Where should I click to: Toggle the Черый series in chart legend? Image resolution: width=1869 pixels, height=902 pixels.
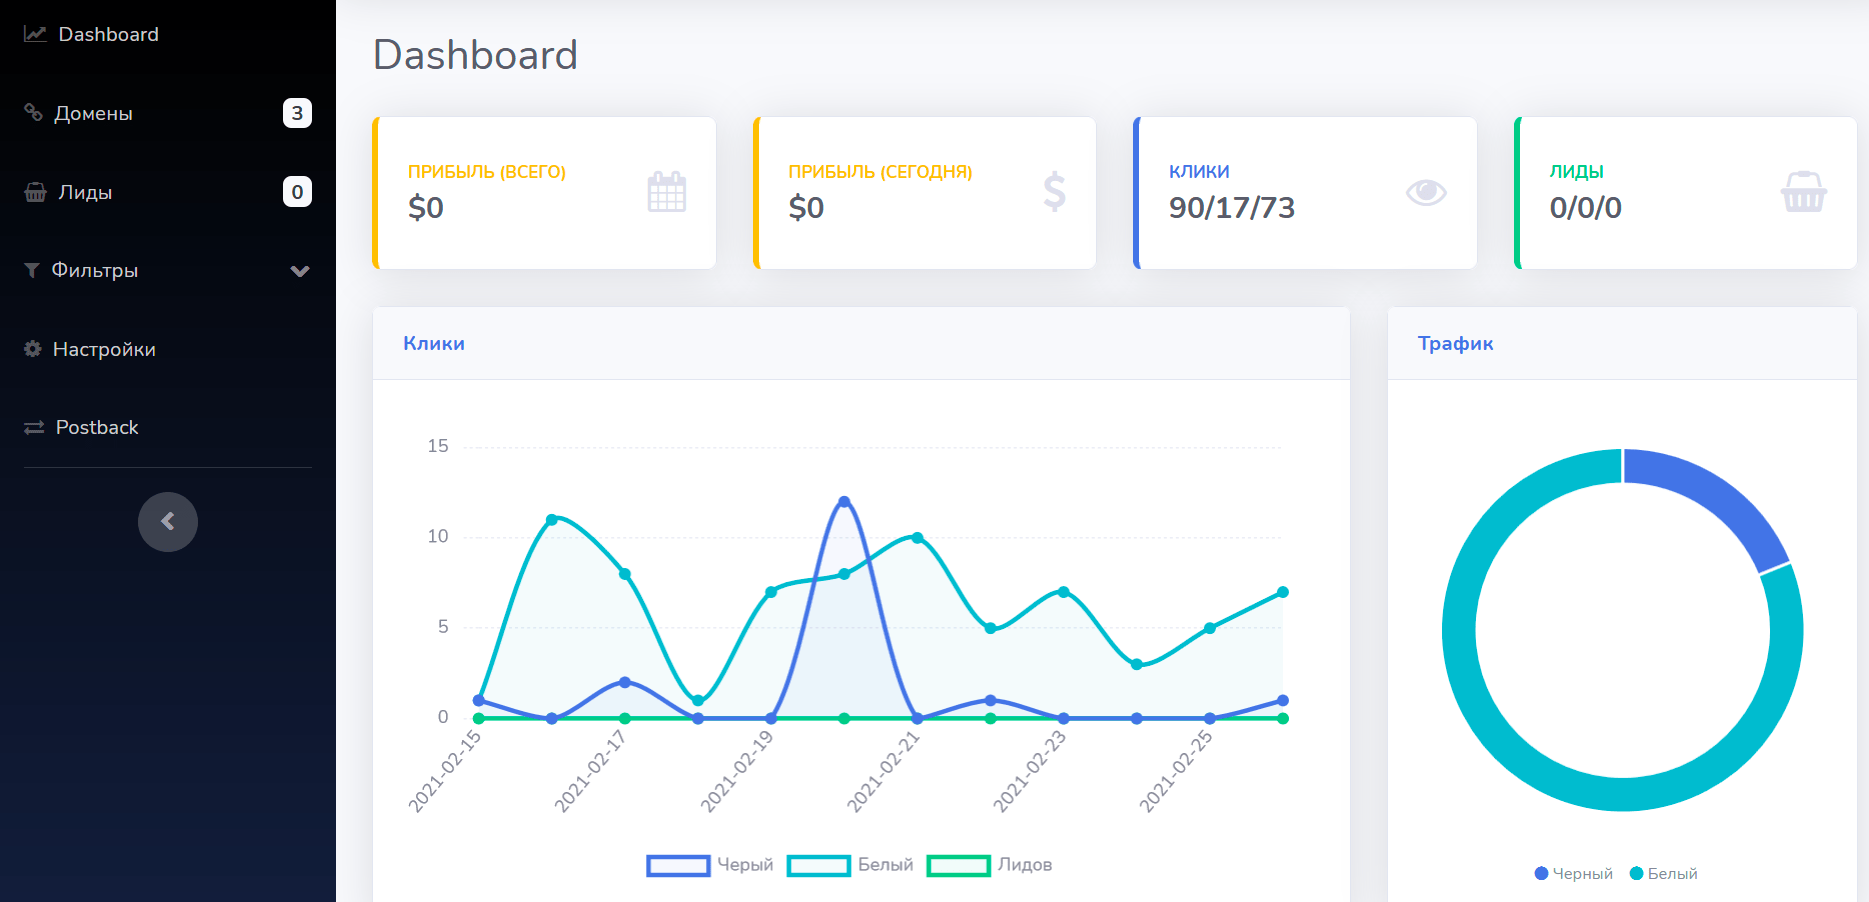point(710,865)
